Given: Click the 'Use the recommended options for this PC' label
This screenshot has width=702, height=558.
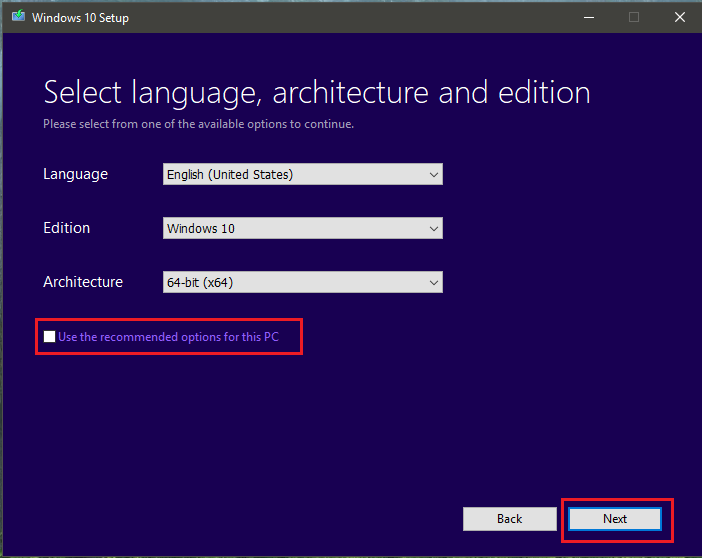Looking at the screenshot, I should [168, 337].
